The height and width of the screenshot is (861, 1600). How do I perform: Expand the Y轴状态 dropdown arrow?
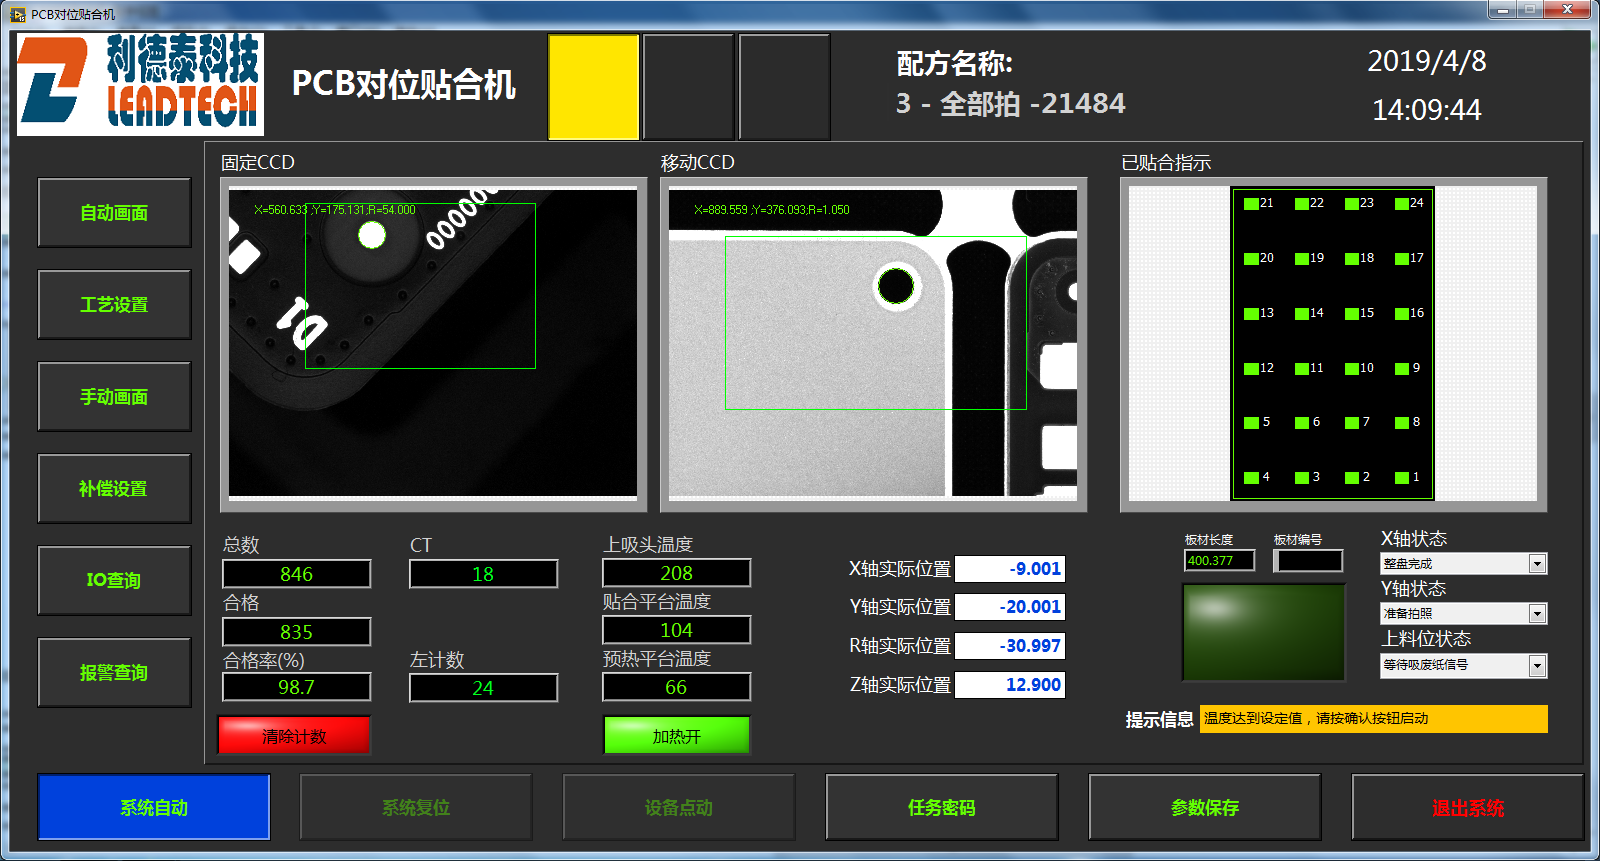[x=1537, y=614]
